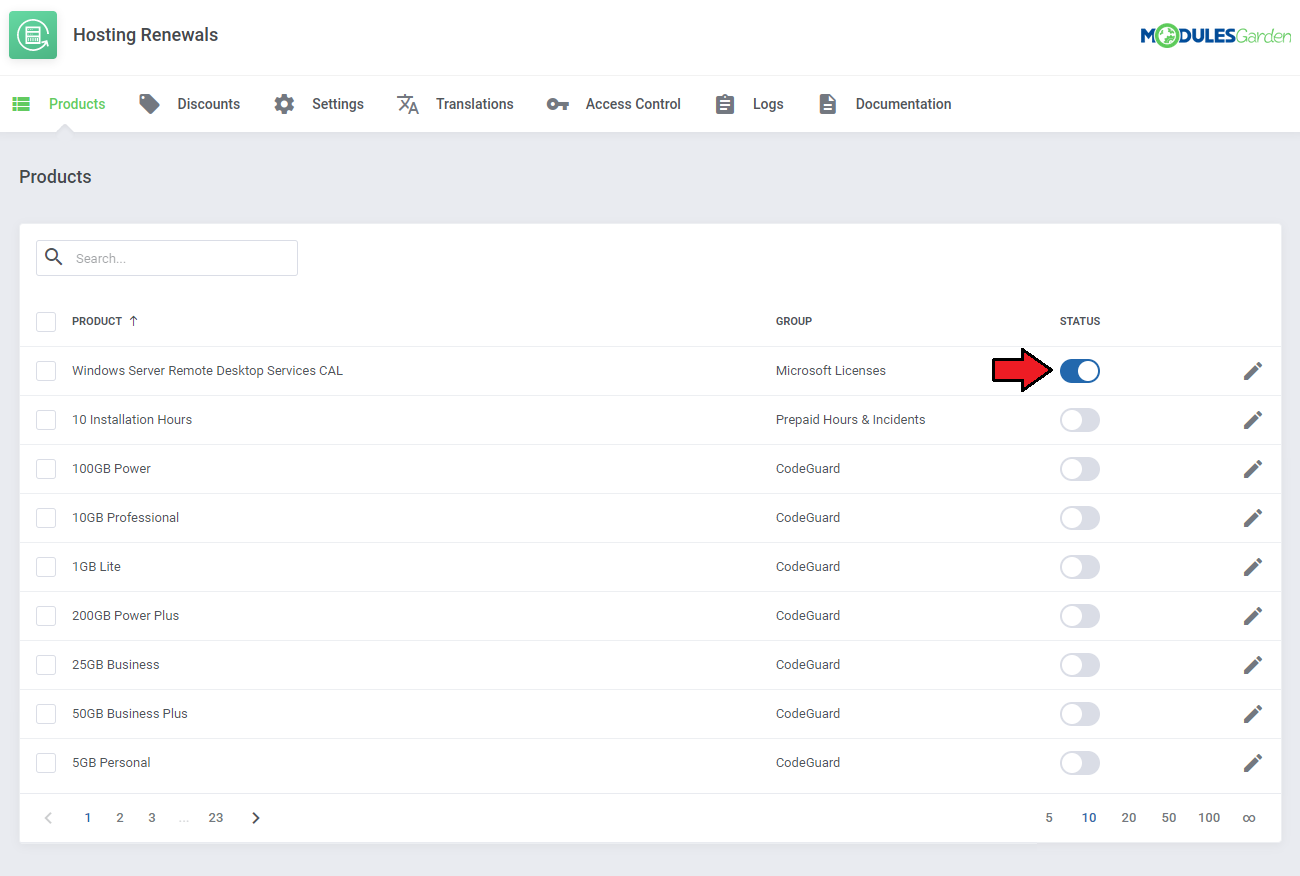Show all entries with infinity symbol
This screenshot has width=1300, height=876.
click(1249, 818)
